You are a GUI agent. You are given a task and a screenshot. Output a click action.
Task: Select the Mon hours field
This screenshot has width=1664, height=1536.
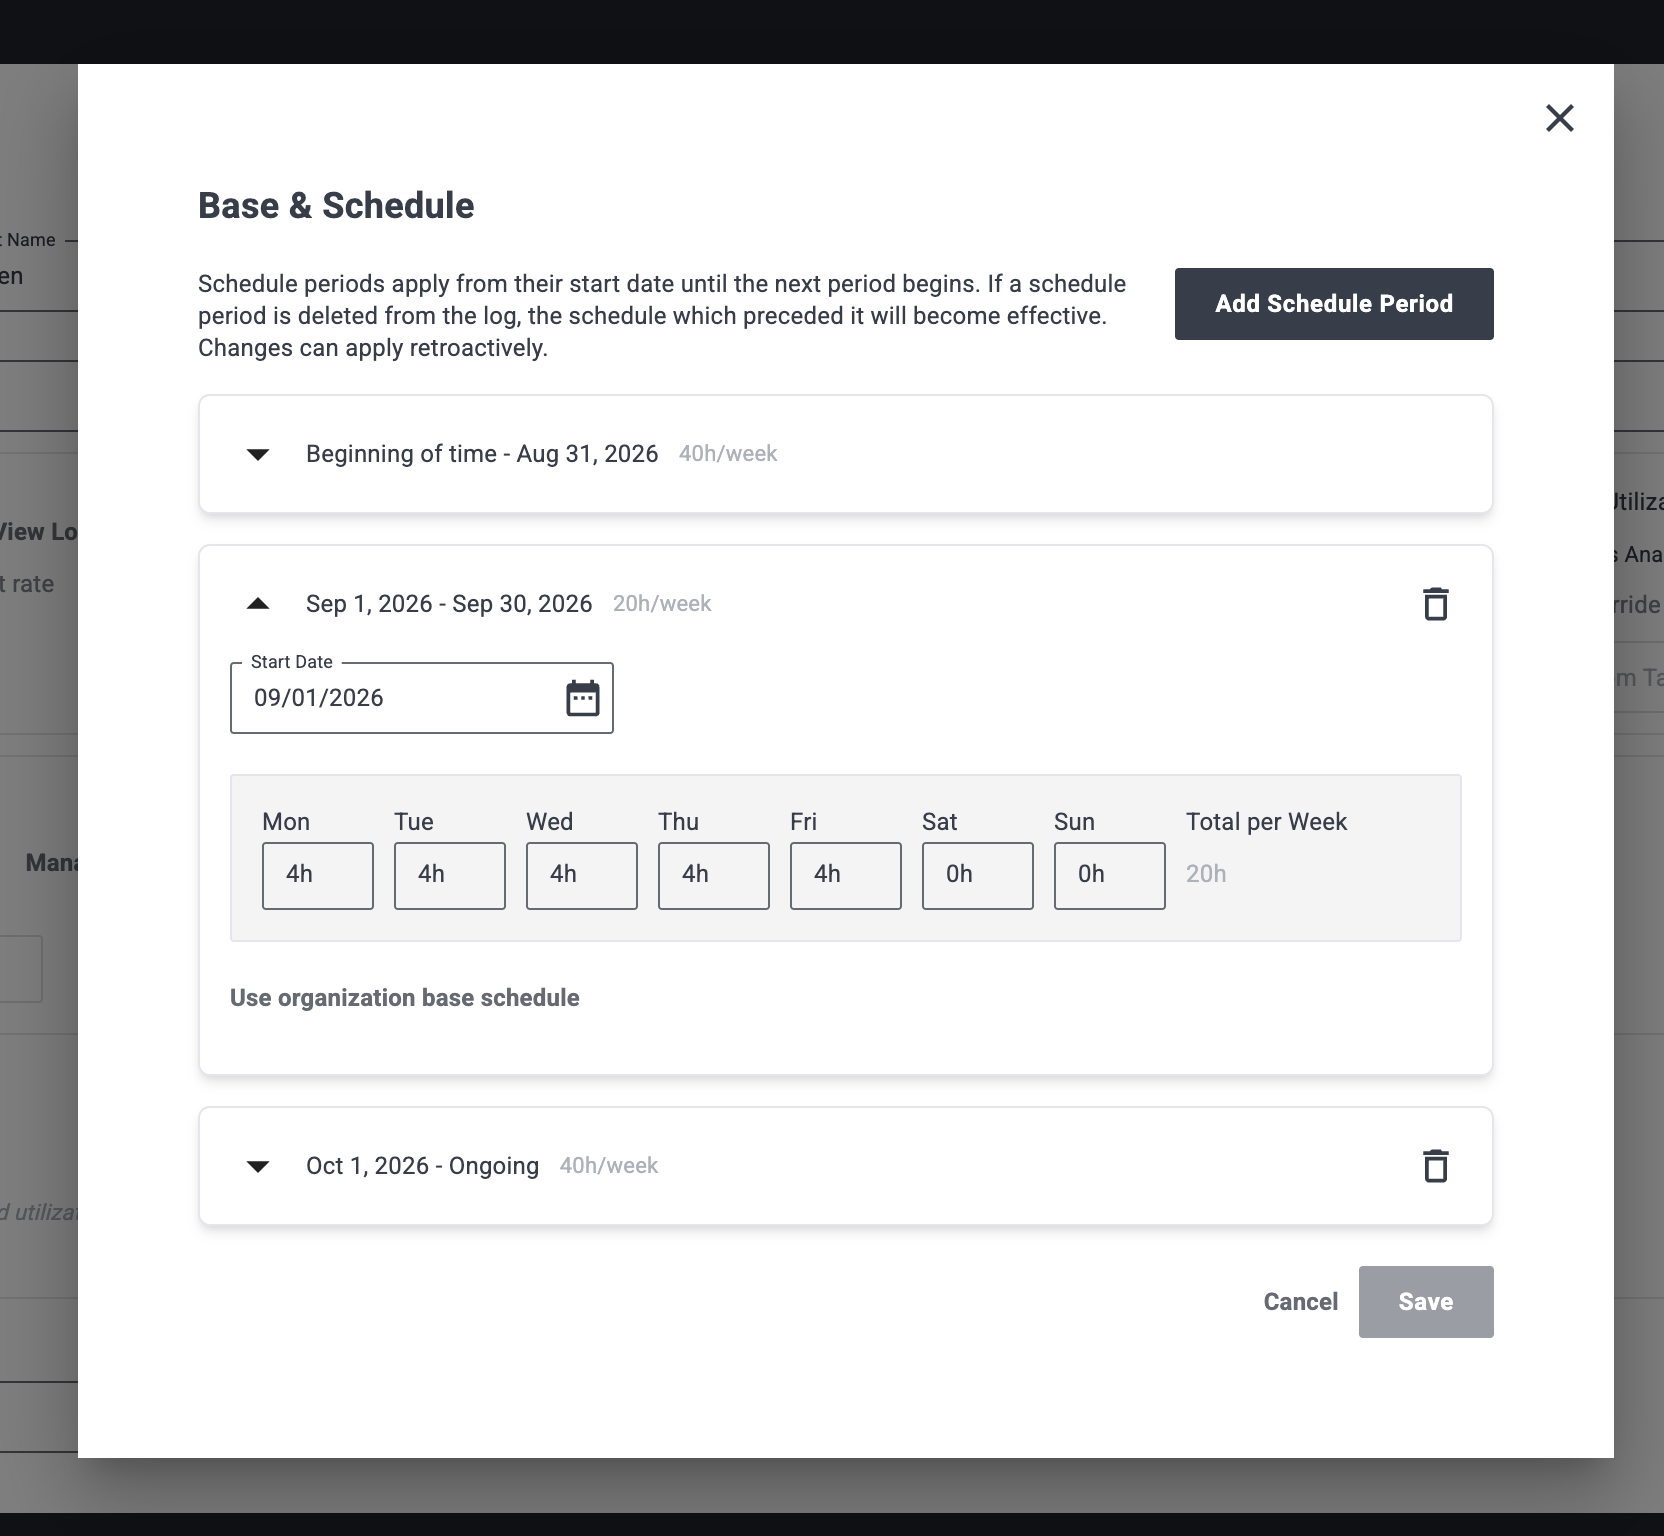pos(318,876)
